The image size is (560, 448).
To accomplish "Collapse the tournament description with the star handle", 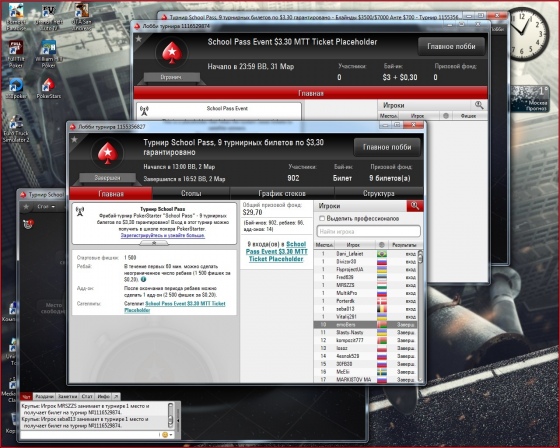I will (x=154, y=243).
